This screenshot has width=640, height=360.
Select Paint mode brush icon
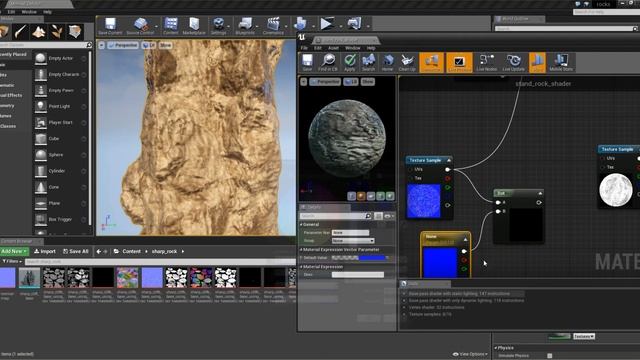(x=20, y=31)
